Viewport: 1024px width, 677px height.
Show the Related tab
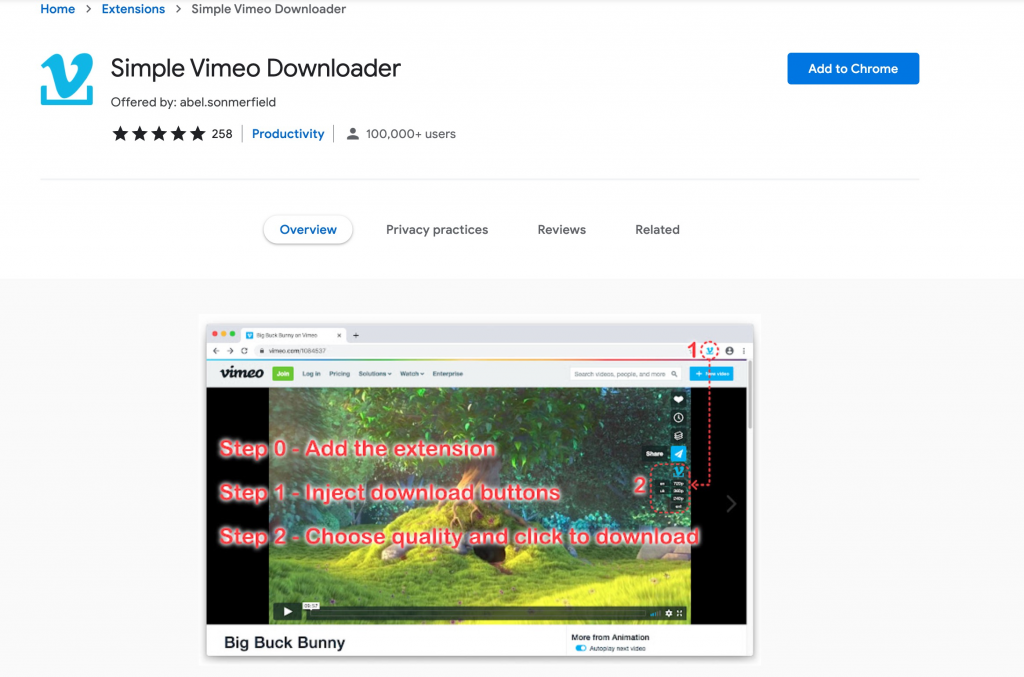pos(657,230)
